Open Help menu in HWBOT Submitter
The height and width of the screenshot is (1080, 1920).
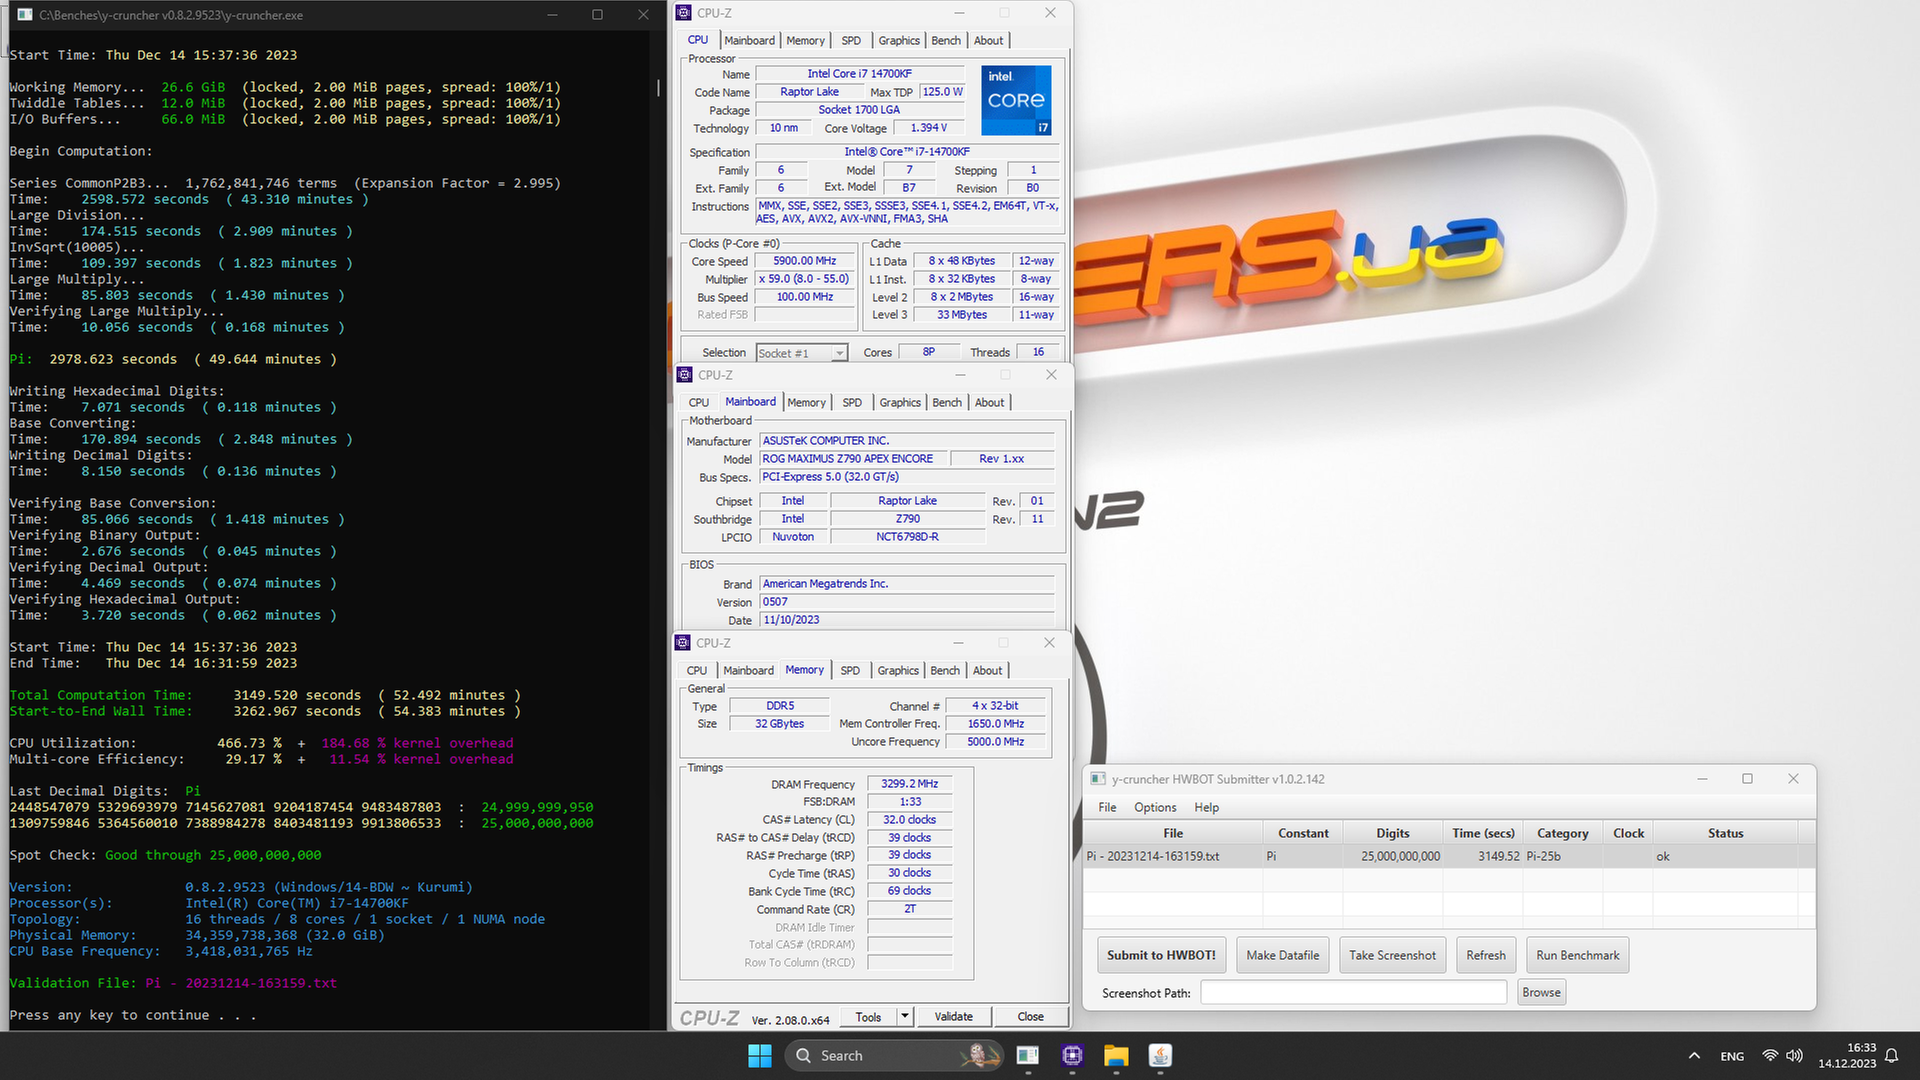(x=1206, y=807)
